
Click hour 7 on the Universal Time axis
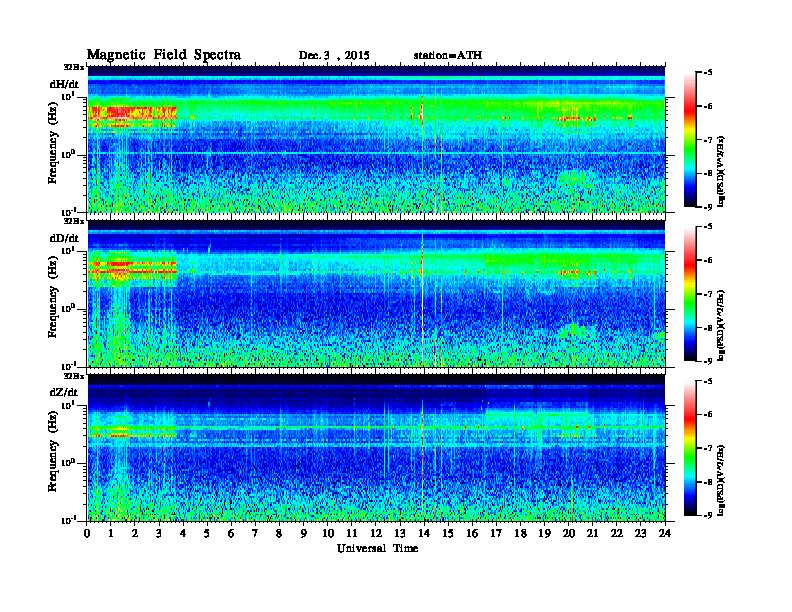click(256, 533)
